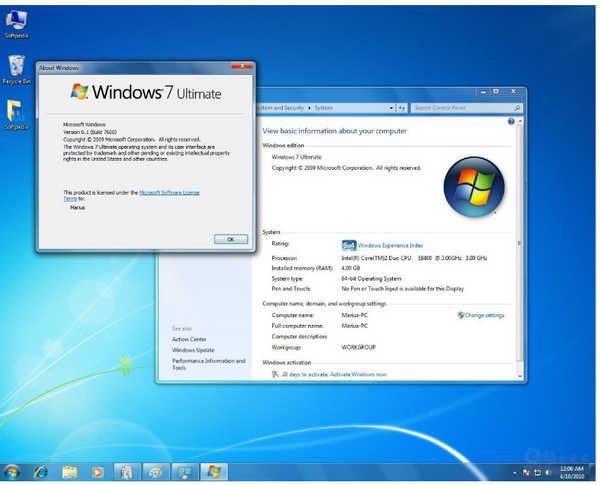
Task: Click the 64-bit Operating System value
Action: pyautogui.click(x=372, y=279)
